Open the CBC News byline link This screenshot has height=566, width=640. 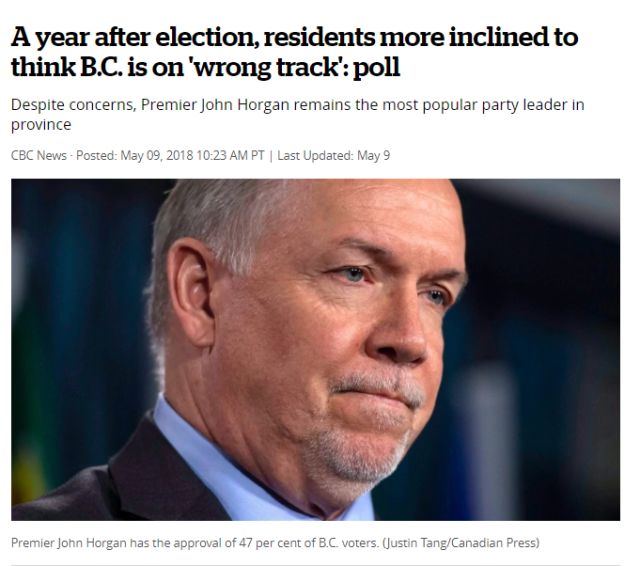coord(38,155)
